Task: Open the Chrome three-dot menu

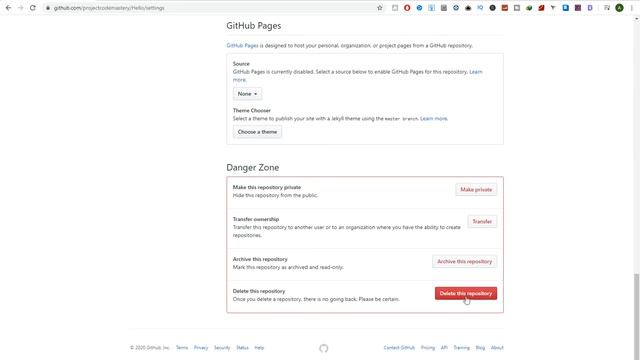Action: (x=631, y=8)
